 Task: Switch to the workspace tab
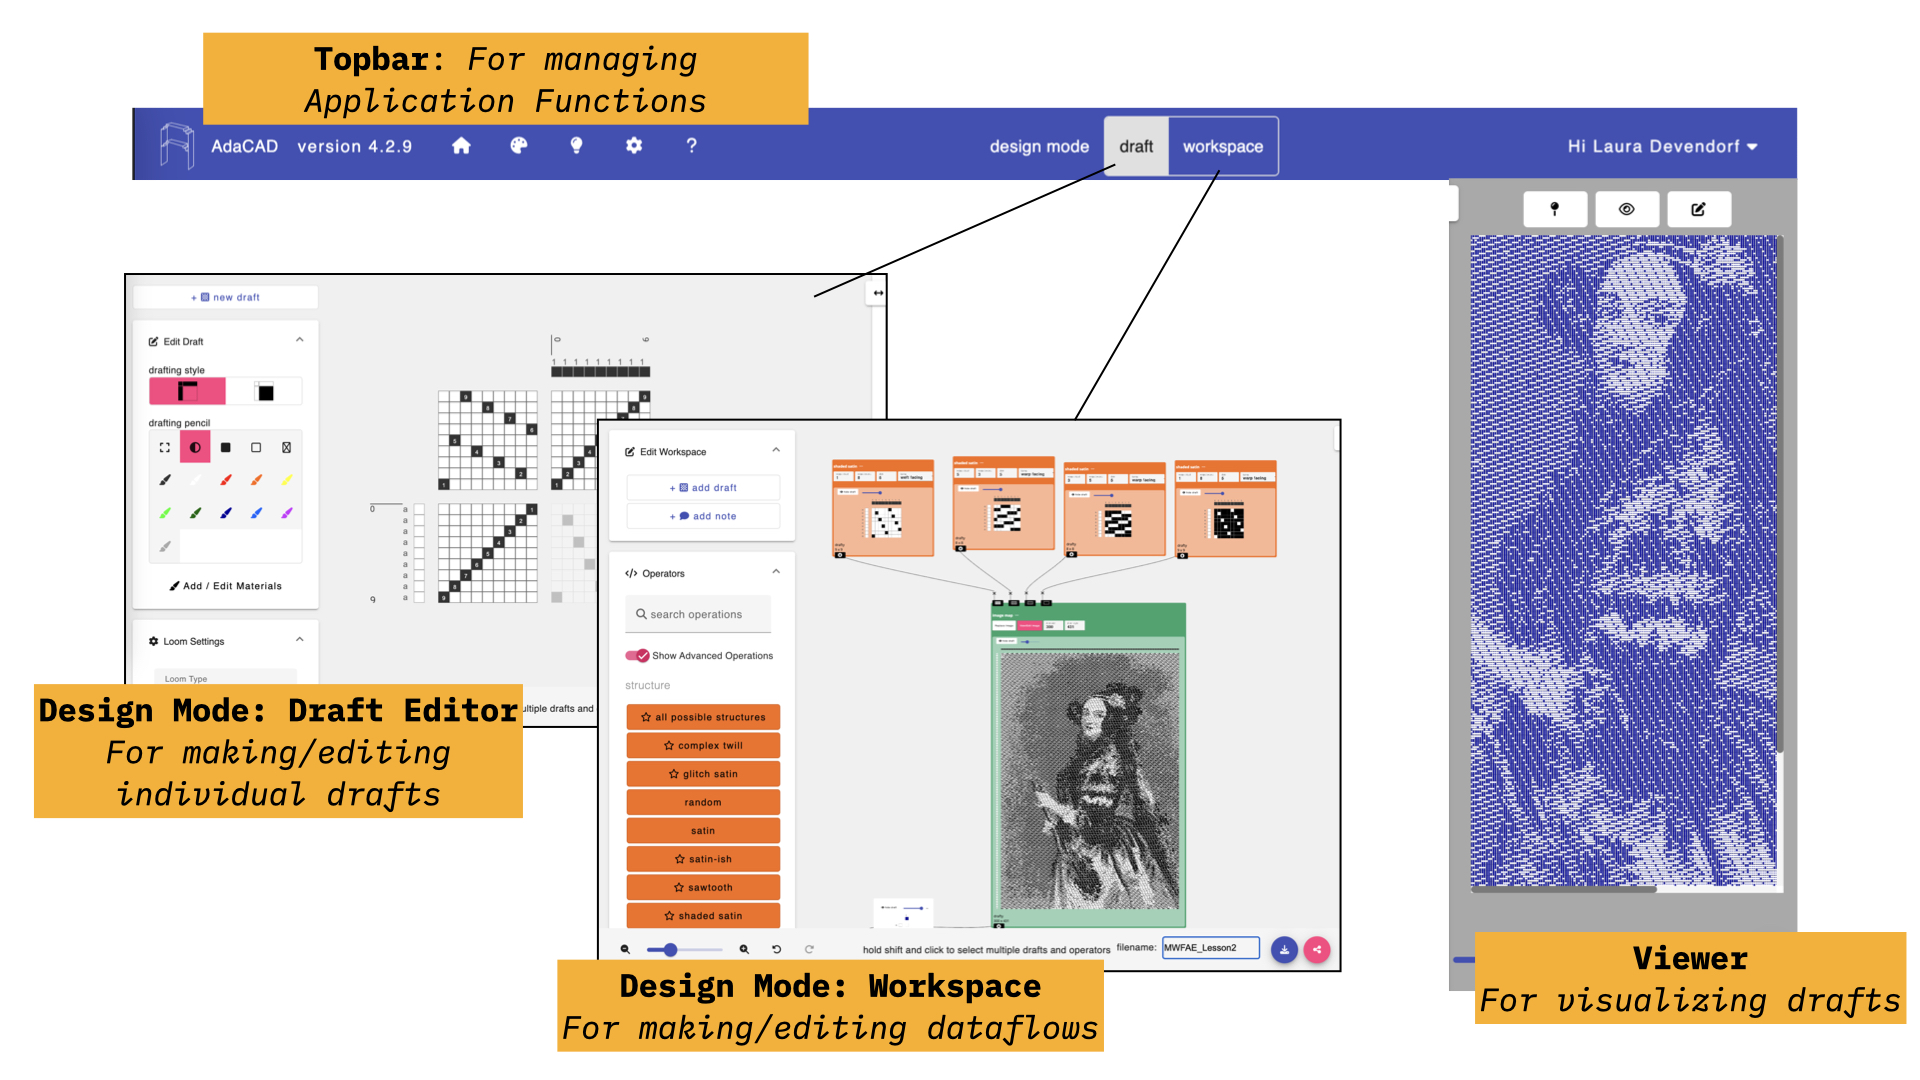click(x=1222, y=146)
